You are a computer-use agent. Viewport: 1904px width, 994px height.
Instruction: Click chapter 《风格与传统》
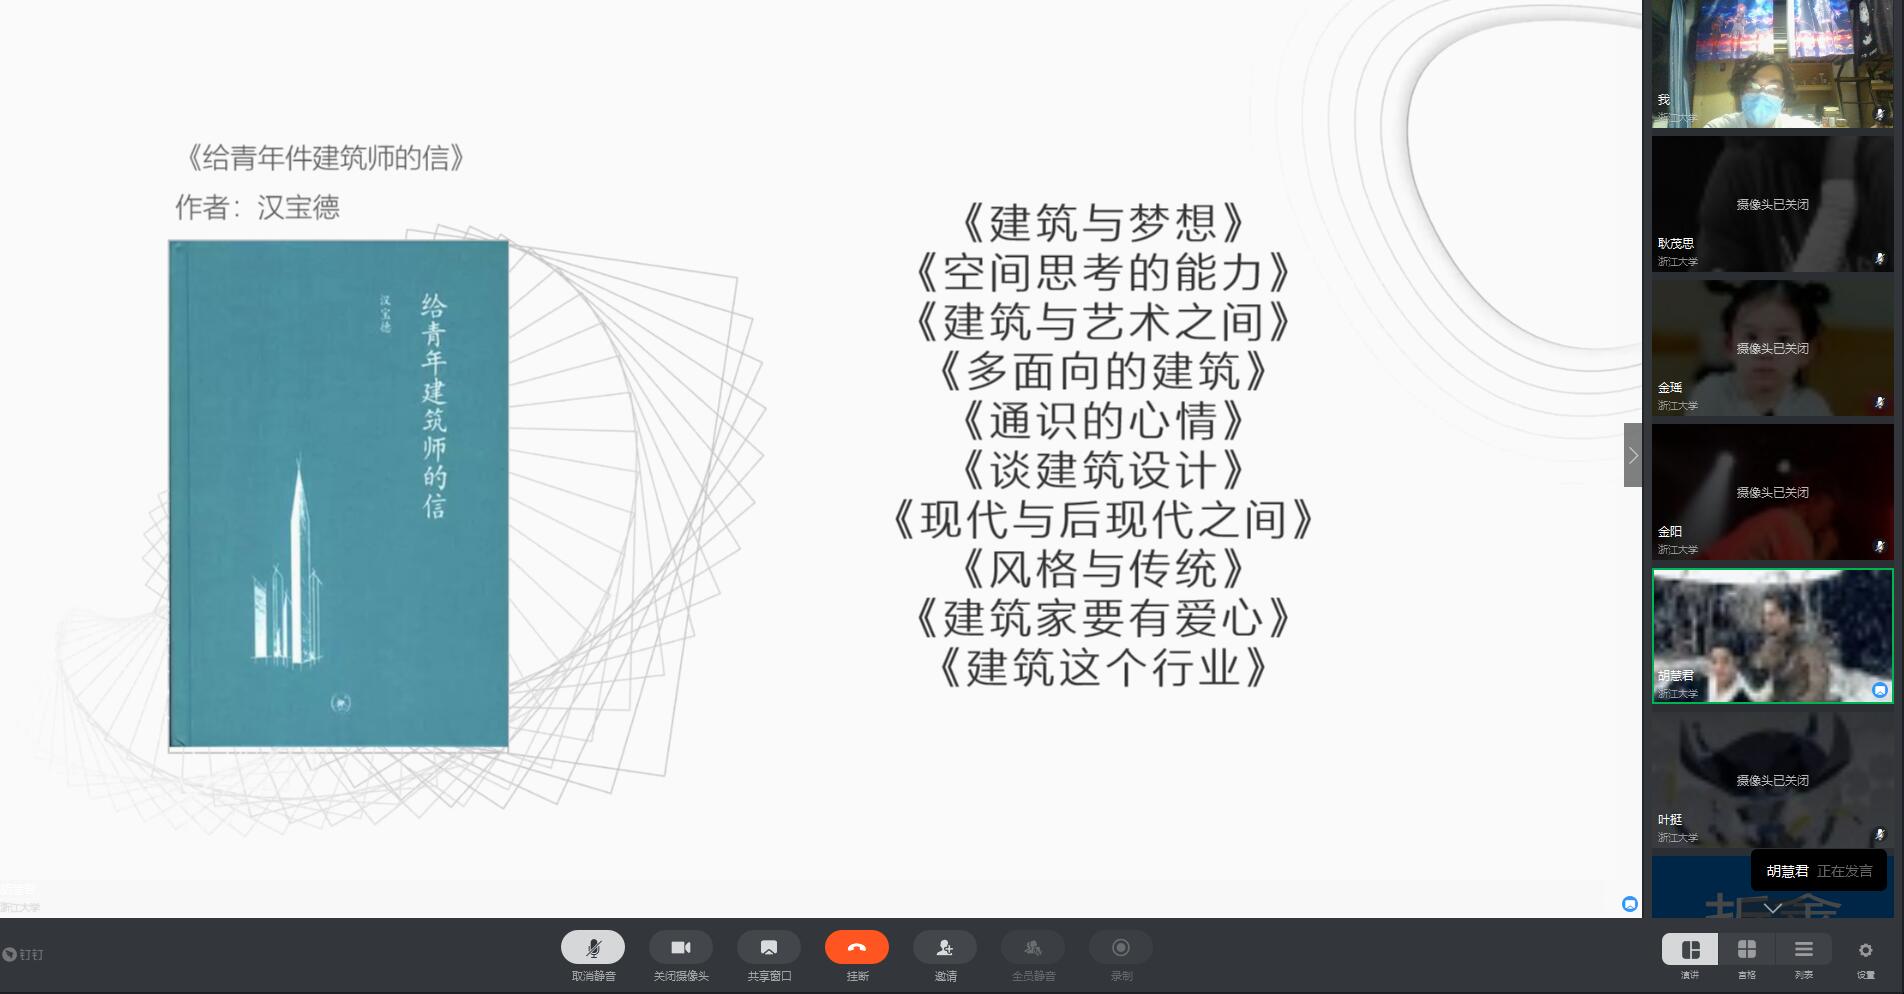1103,569
